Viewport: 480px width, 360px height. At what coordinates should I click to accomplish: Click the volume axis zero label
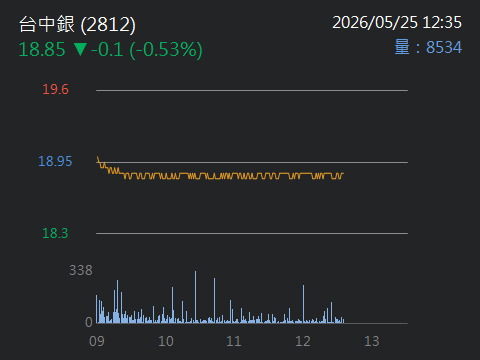point(89,322)
